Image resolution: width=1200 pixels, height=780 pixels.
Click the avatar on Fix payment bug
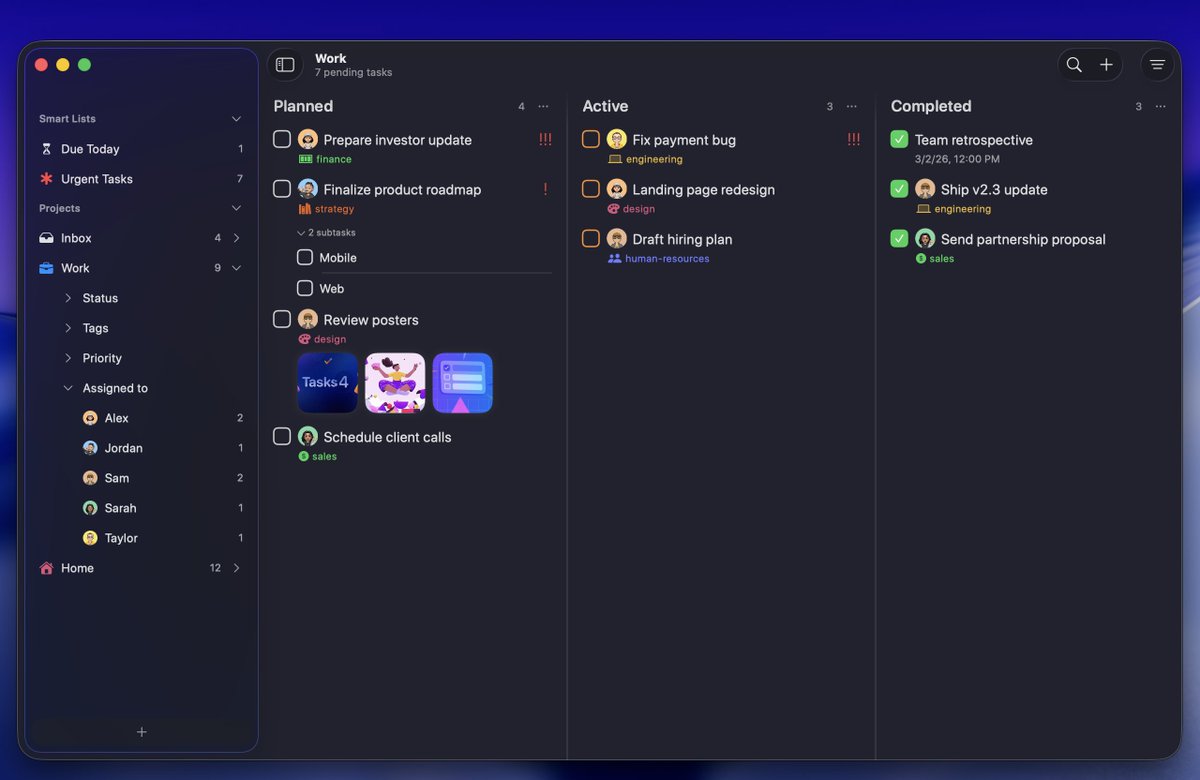617,139
